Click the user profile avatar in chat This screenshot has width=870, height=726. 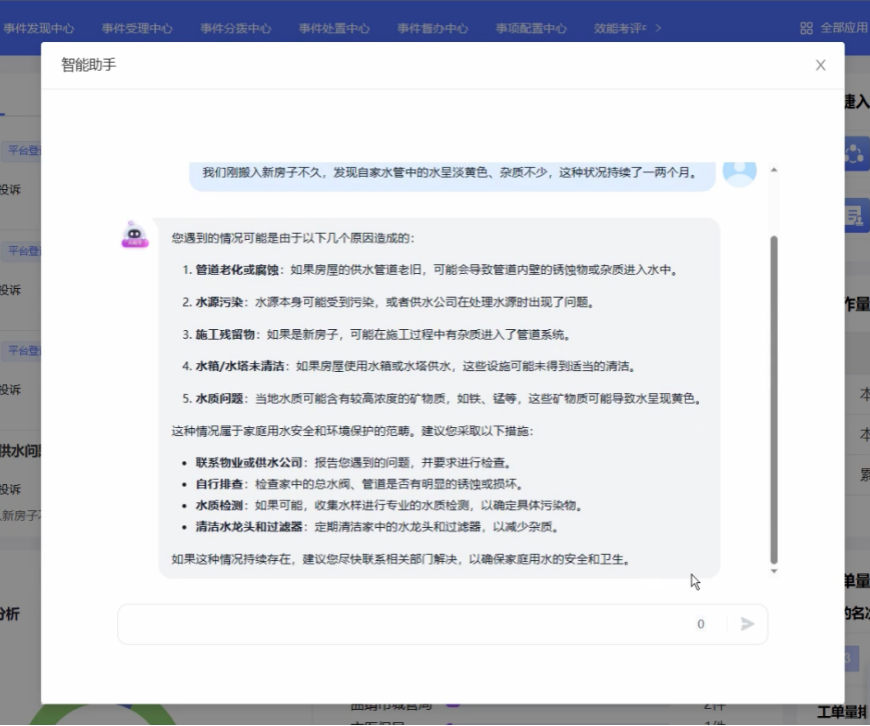(x=739, y=171)
